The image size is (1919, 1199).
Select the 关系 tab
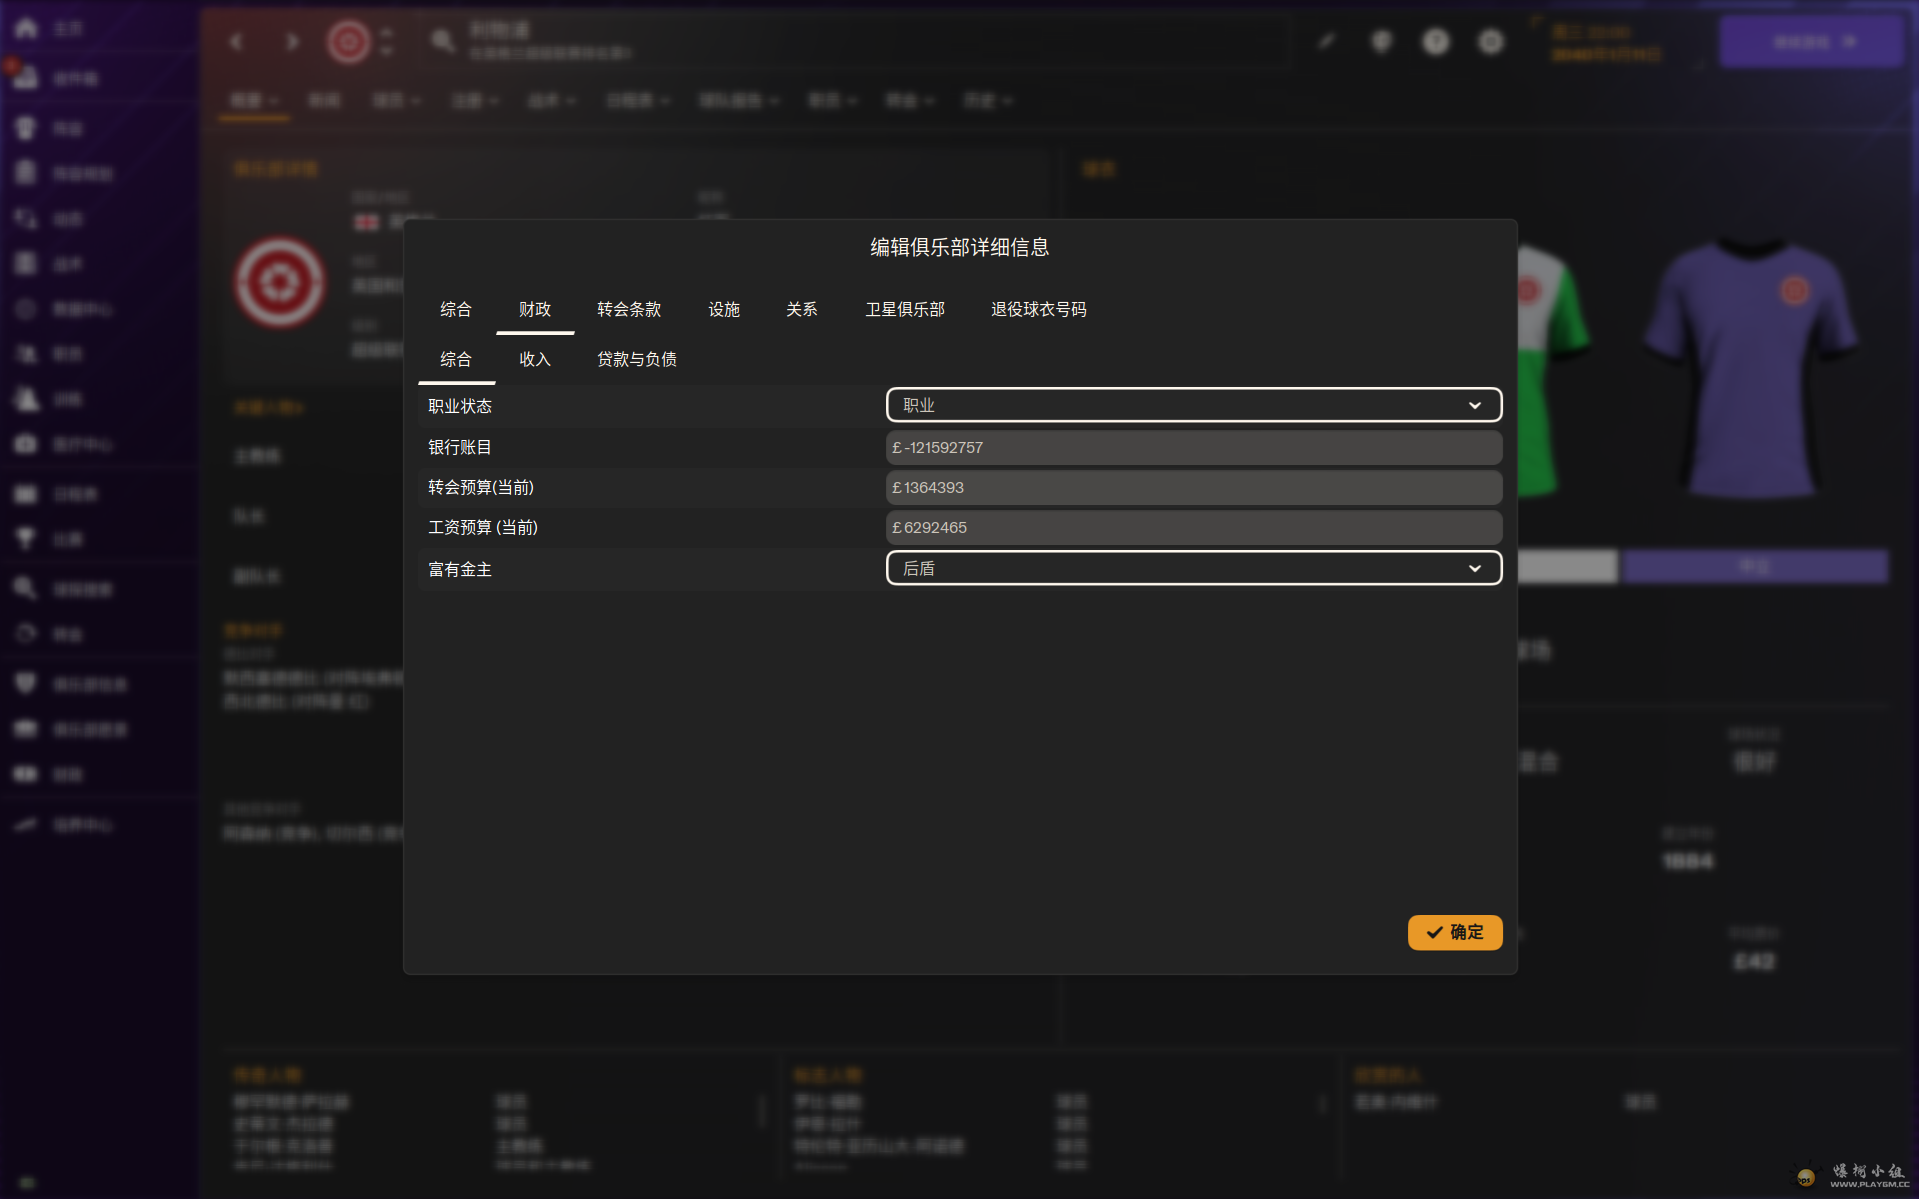point(802,309)
